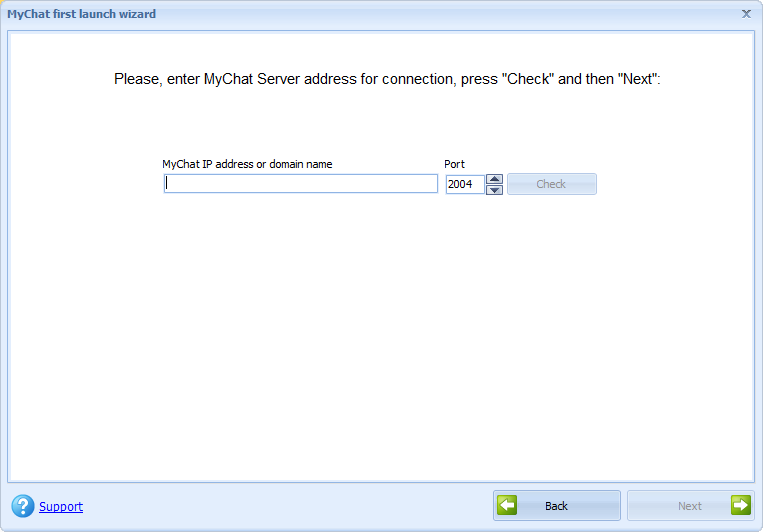Viewport: 763px width, 532px height.
Task: Click the quoted word "Next" in the instruction sentence
Action: 637,78
